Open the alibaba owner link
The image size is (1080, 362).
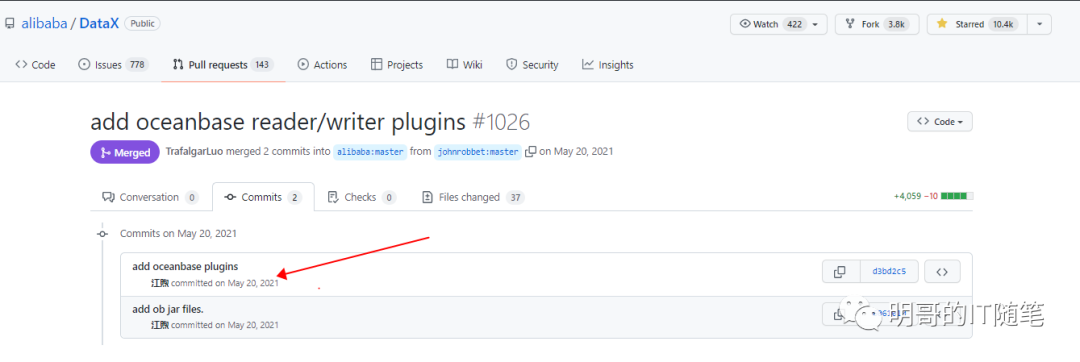44,24
